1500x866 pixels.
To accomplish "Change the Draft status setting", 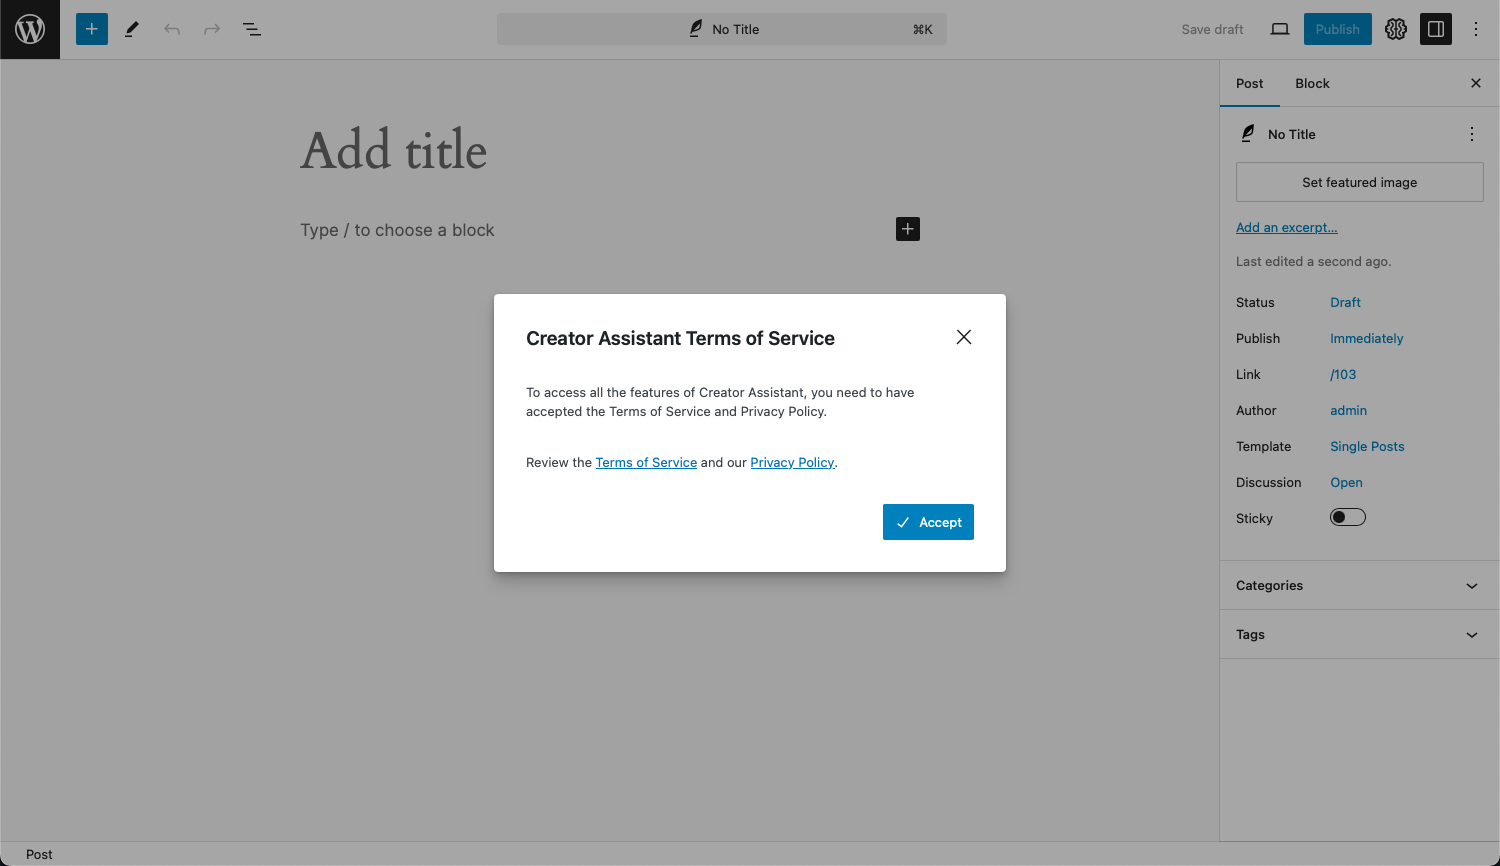I will pos(1346,302).
